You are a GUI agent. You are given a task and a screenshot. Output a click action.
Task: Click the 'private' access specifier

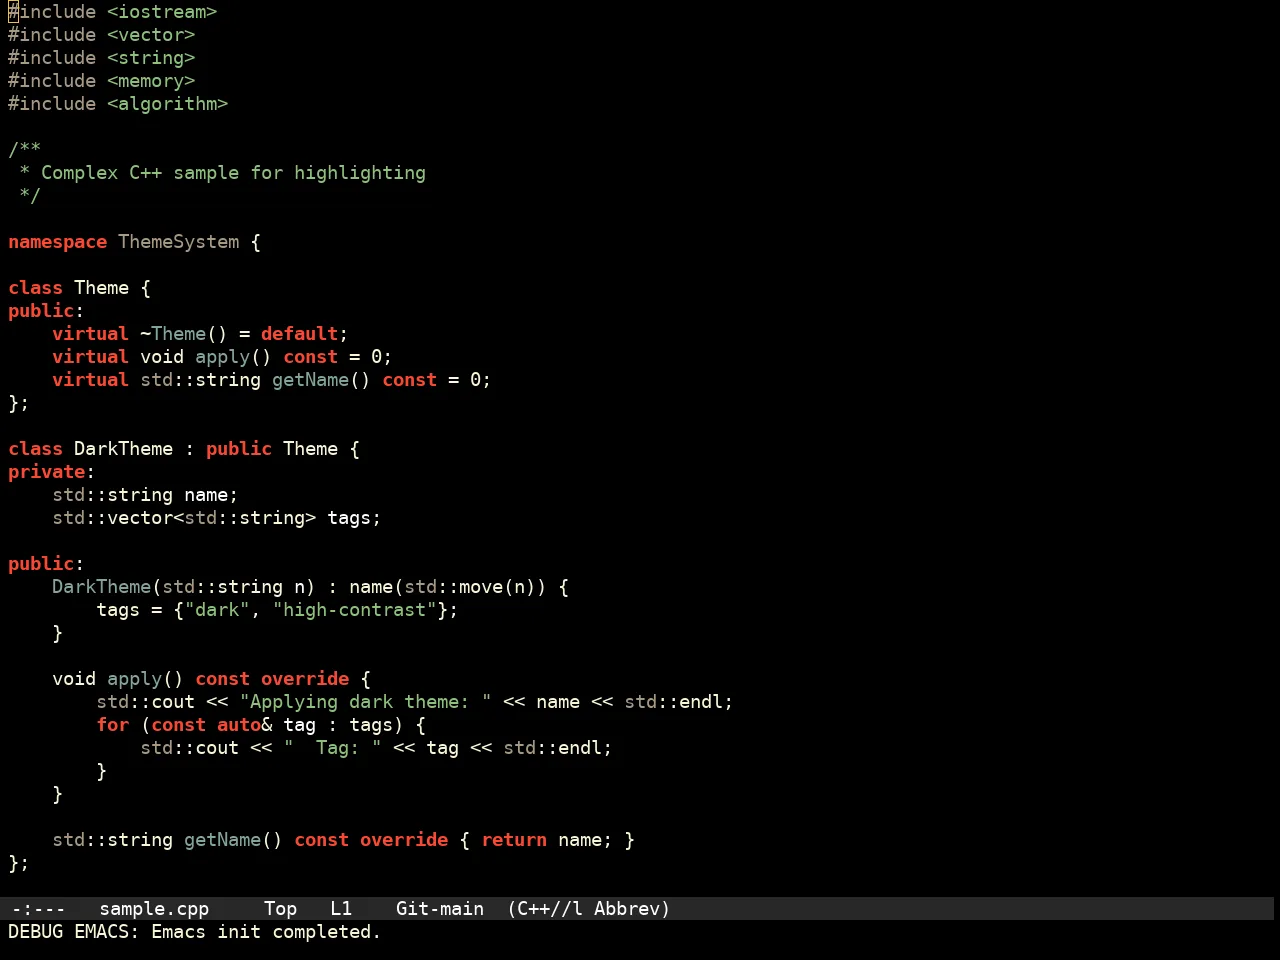coord(47,472)
